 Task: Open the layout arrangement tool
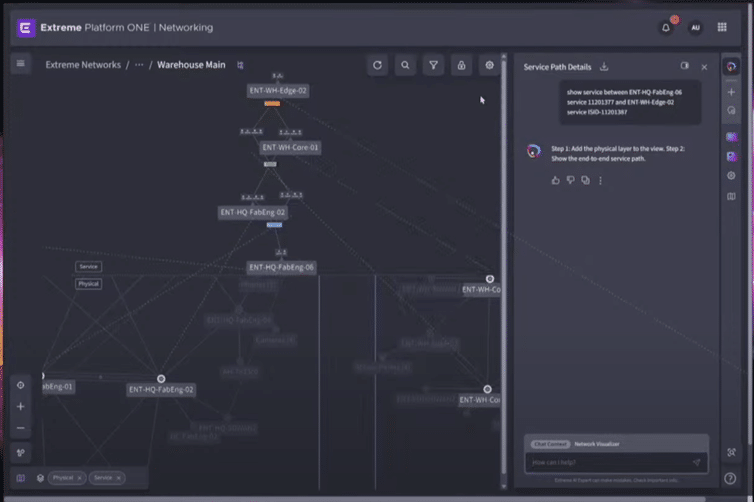pos(21,452)
